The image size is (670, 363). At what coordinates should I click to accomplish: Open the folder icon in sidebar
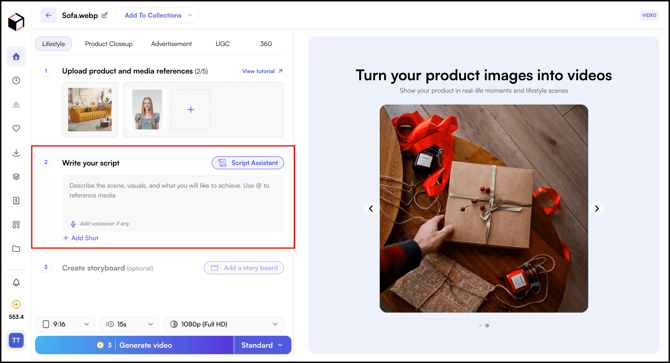16,249
